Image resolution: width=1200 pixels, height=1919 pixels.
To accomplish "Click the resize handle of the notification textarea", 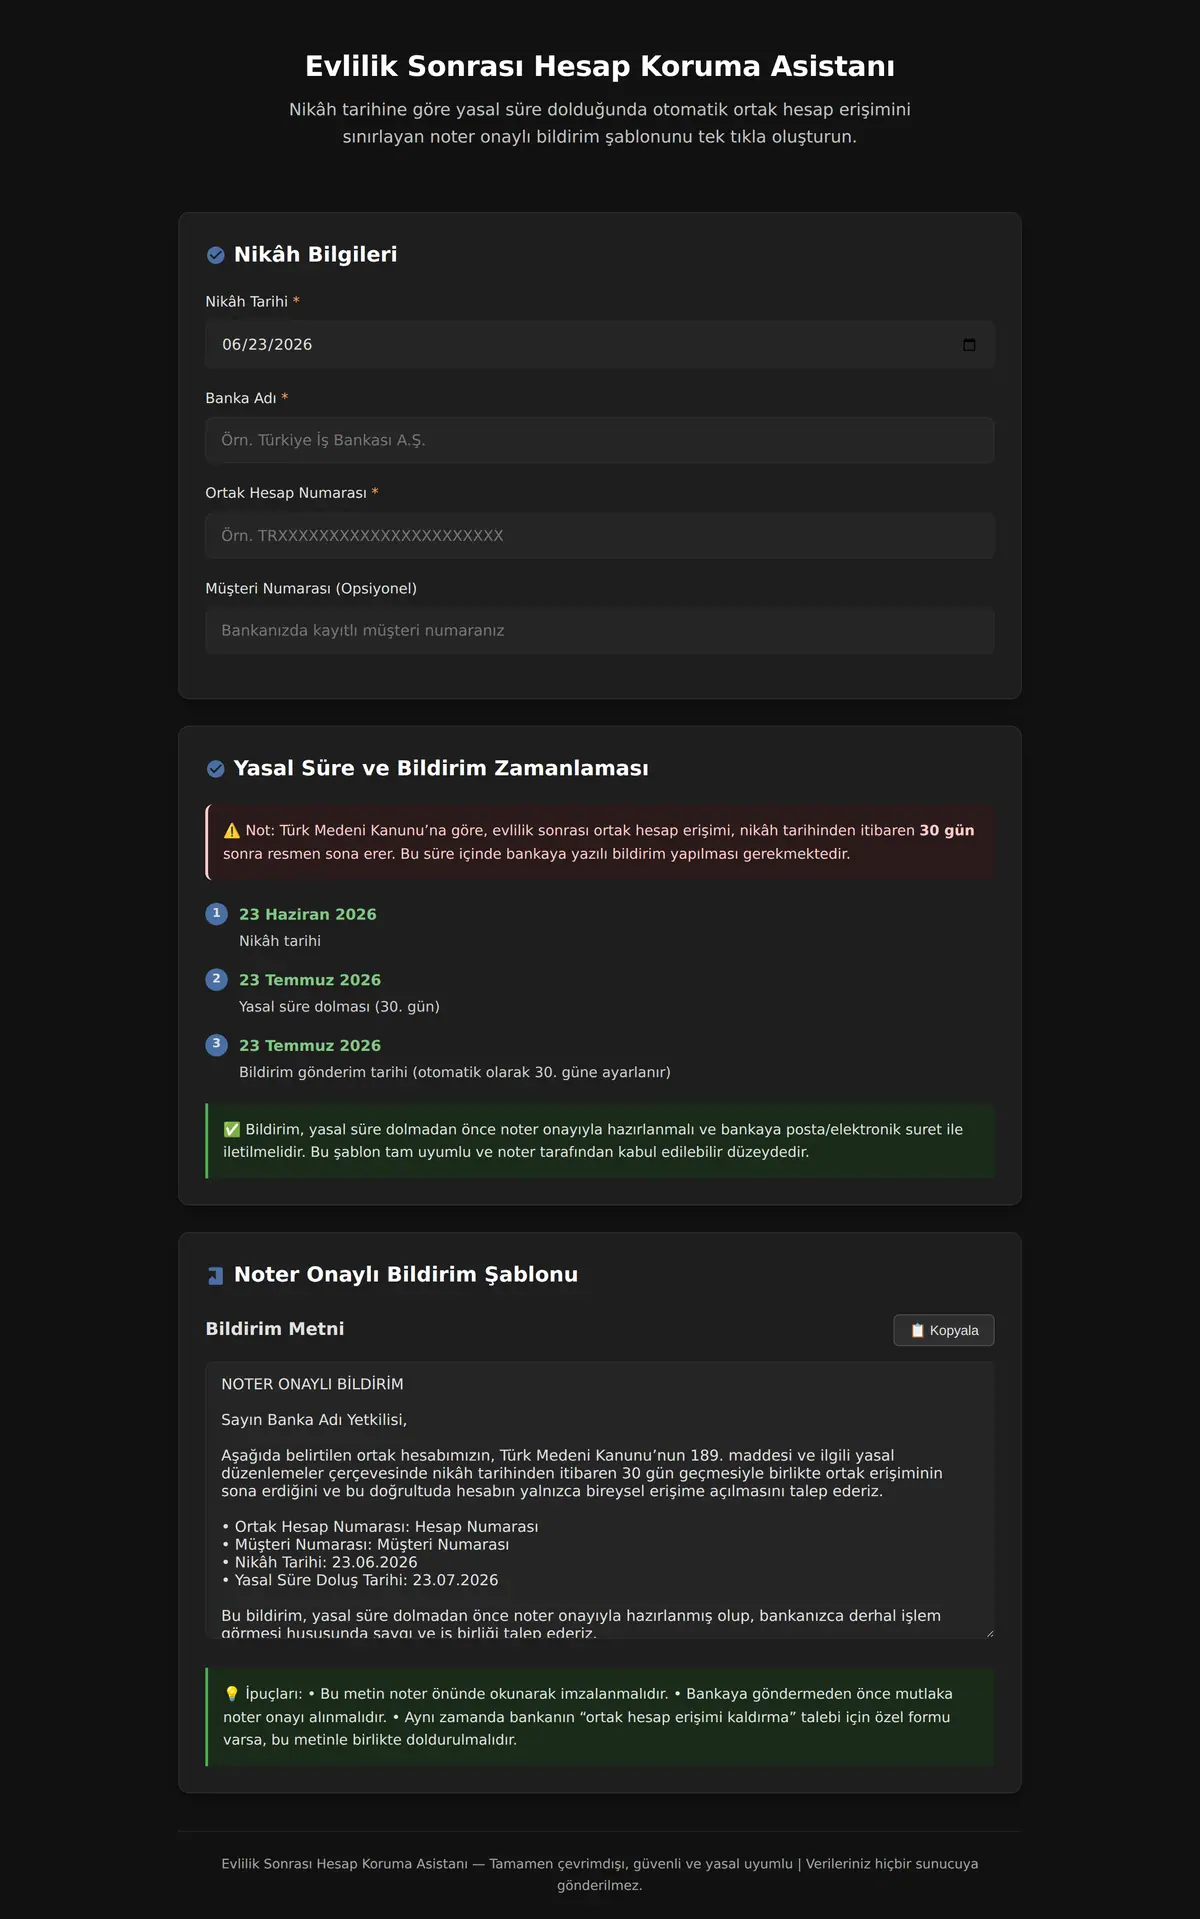I will [x=989, y=1632].
